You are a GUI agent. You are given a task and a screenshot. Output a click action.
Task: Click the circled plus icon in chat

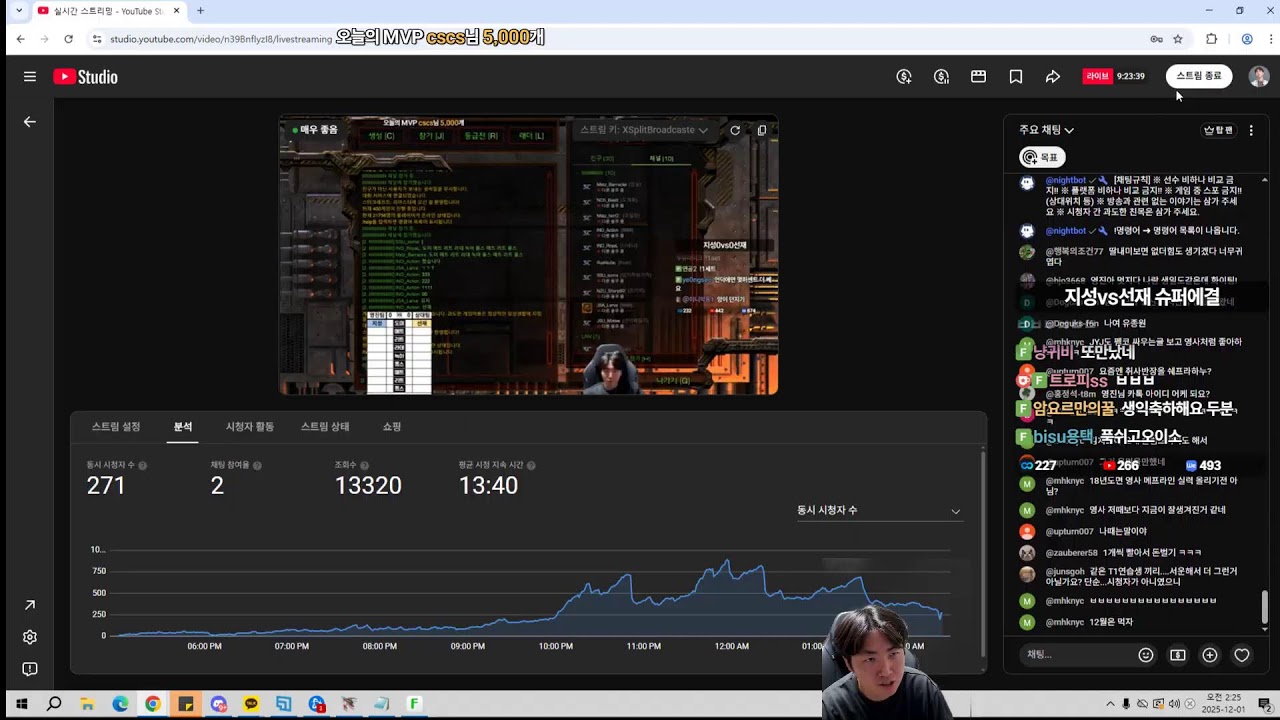coord(1210,655)
